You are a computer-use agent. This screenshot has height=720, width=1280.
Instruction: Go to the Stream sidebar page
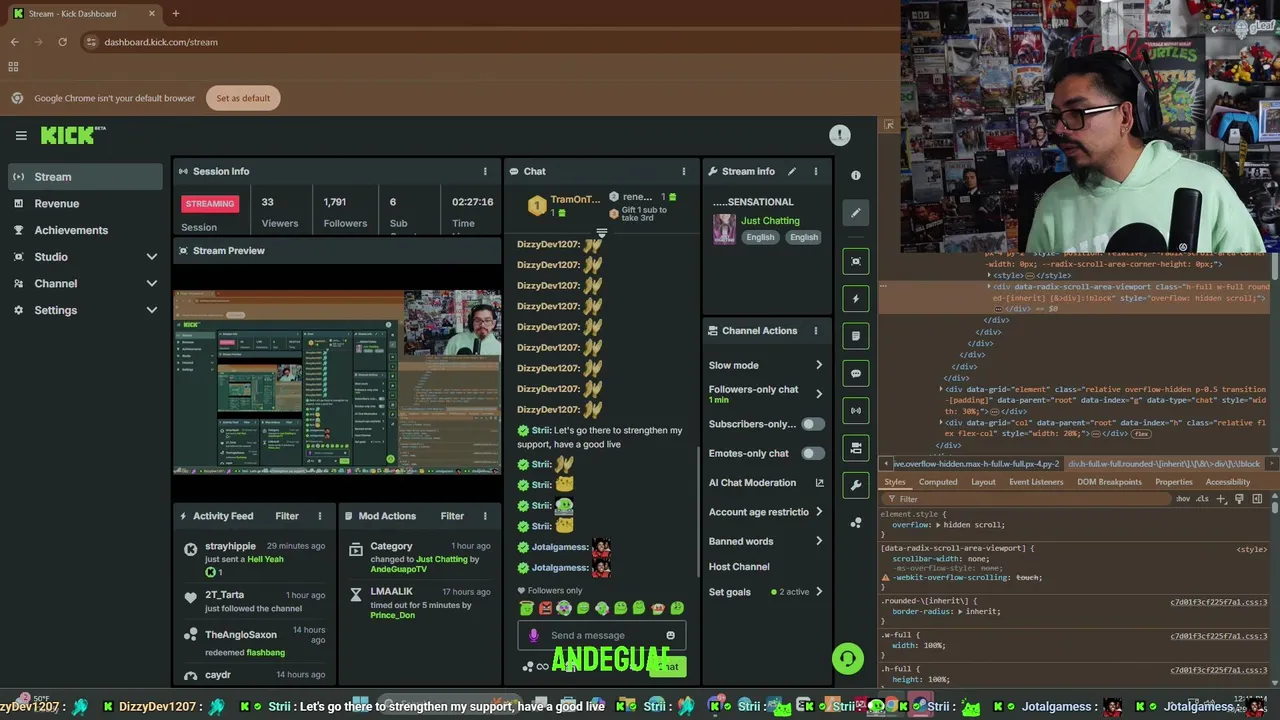[x=85, y=177]
